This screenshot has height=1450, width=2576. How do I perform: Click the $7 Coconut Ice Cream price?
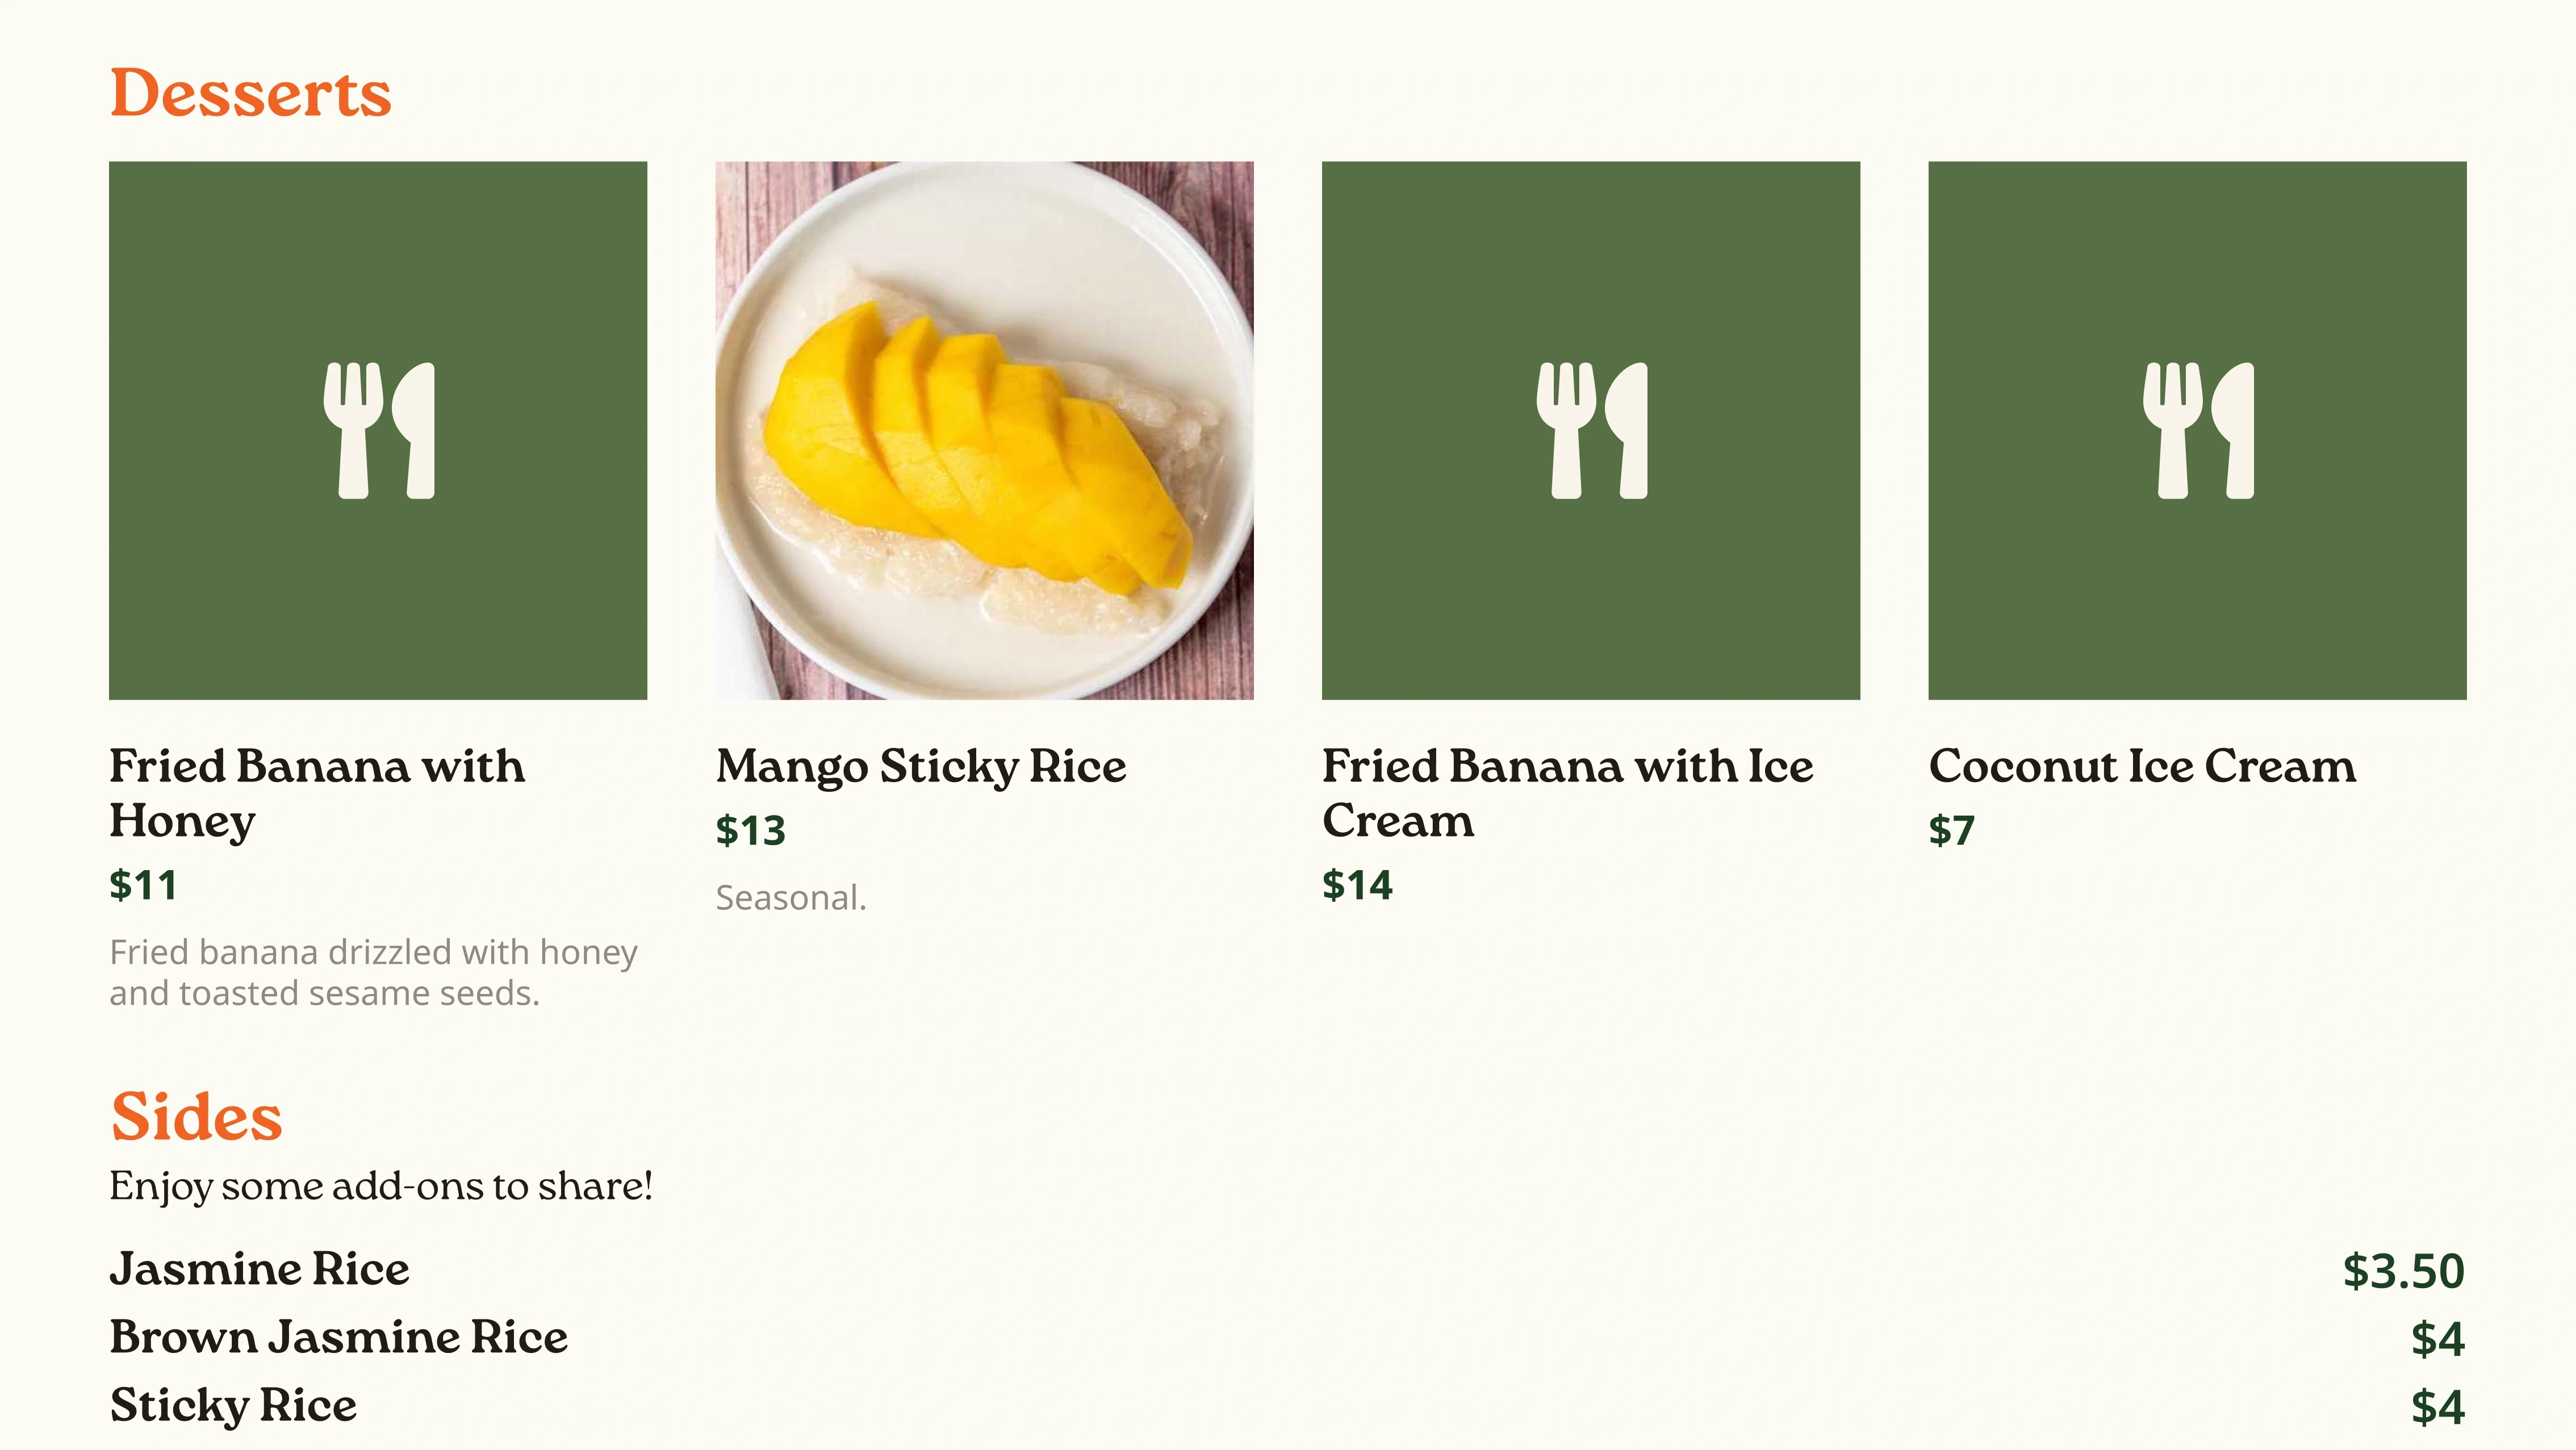(x=1951, y=831)
